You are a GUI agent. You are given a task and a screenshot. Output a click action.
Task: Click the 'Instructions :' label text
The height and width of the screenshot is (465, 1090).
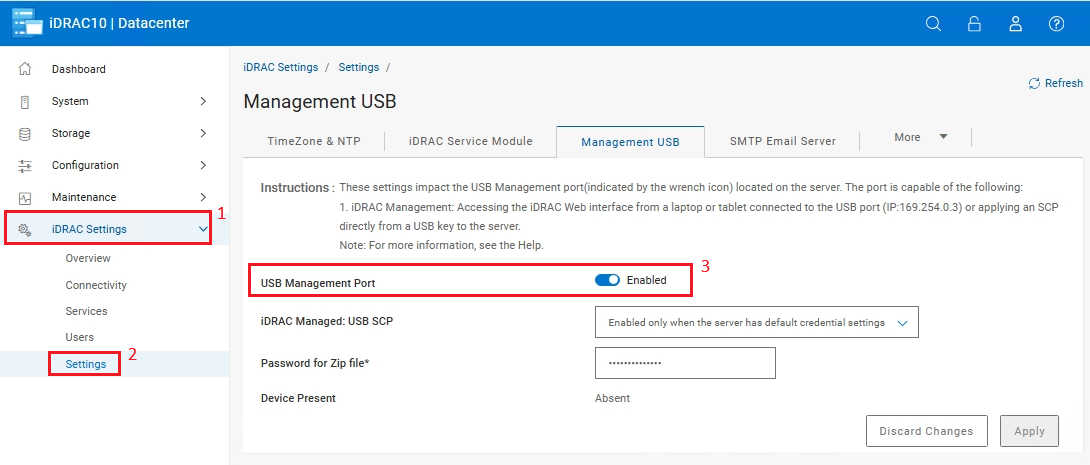point(298,188)
